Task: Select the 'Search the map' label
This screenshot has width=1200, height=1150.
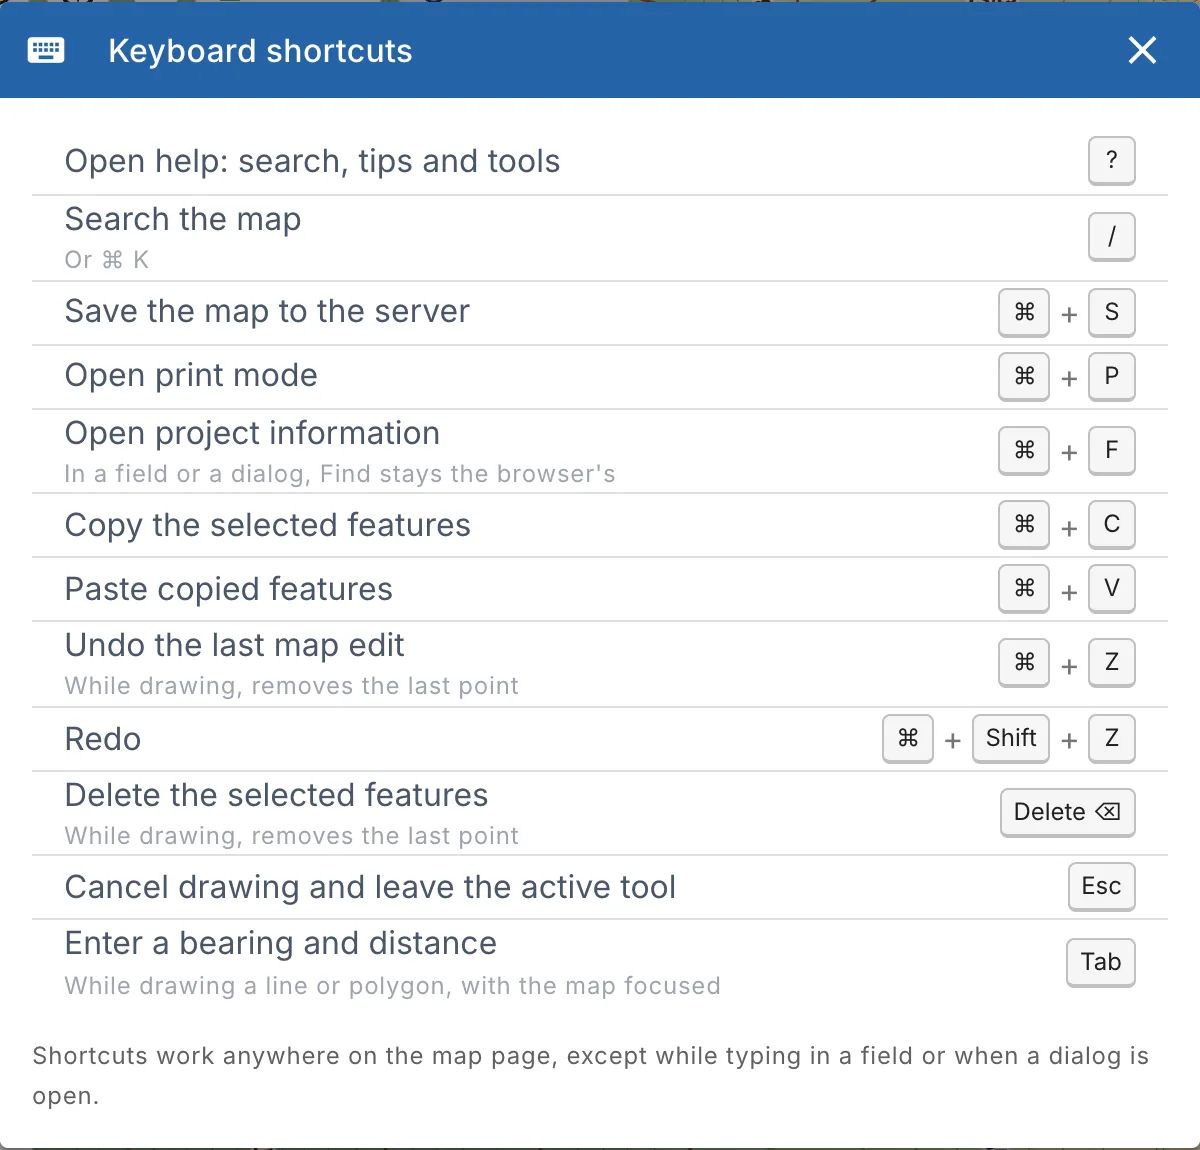Action: coord(183,220)
